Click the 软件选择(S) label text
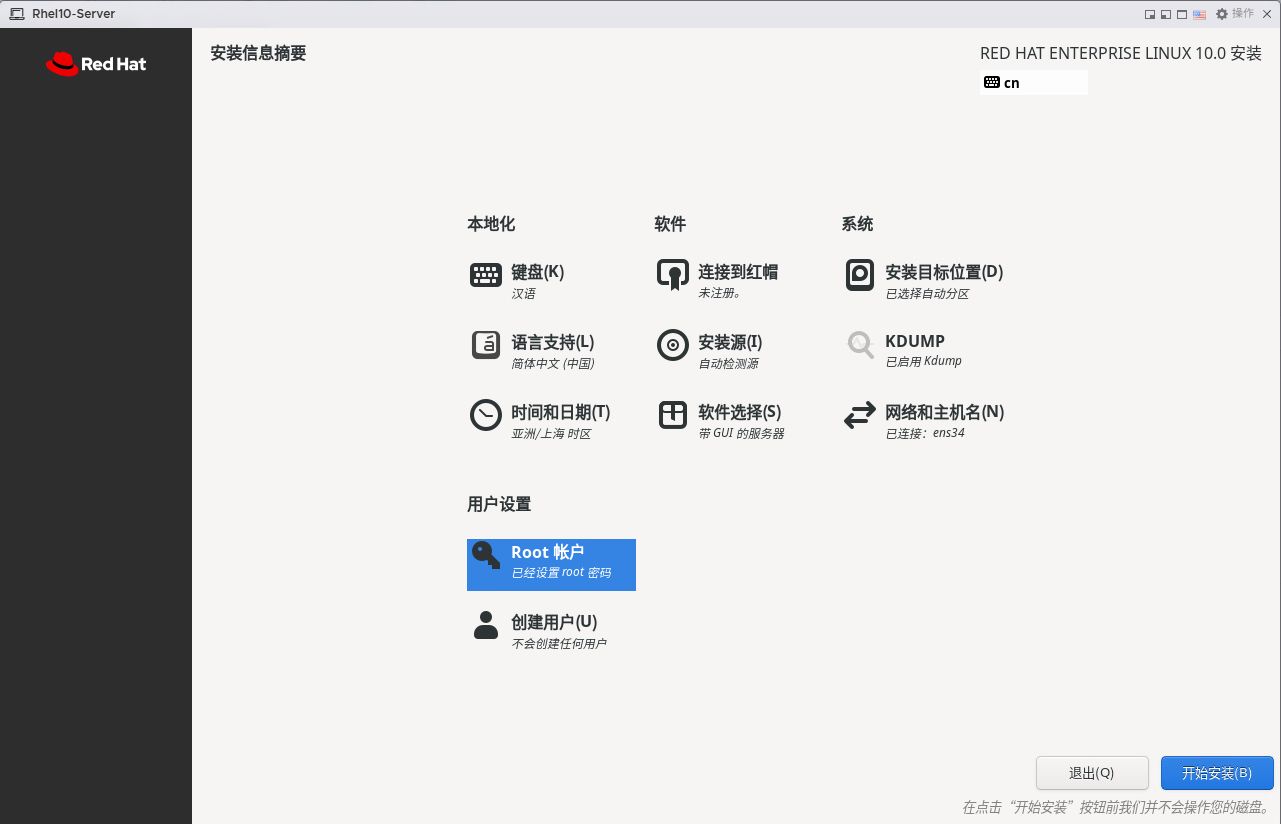1281x824 pixels. click(x=739, y=412)
